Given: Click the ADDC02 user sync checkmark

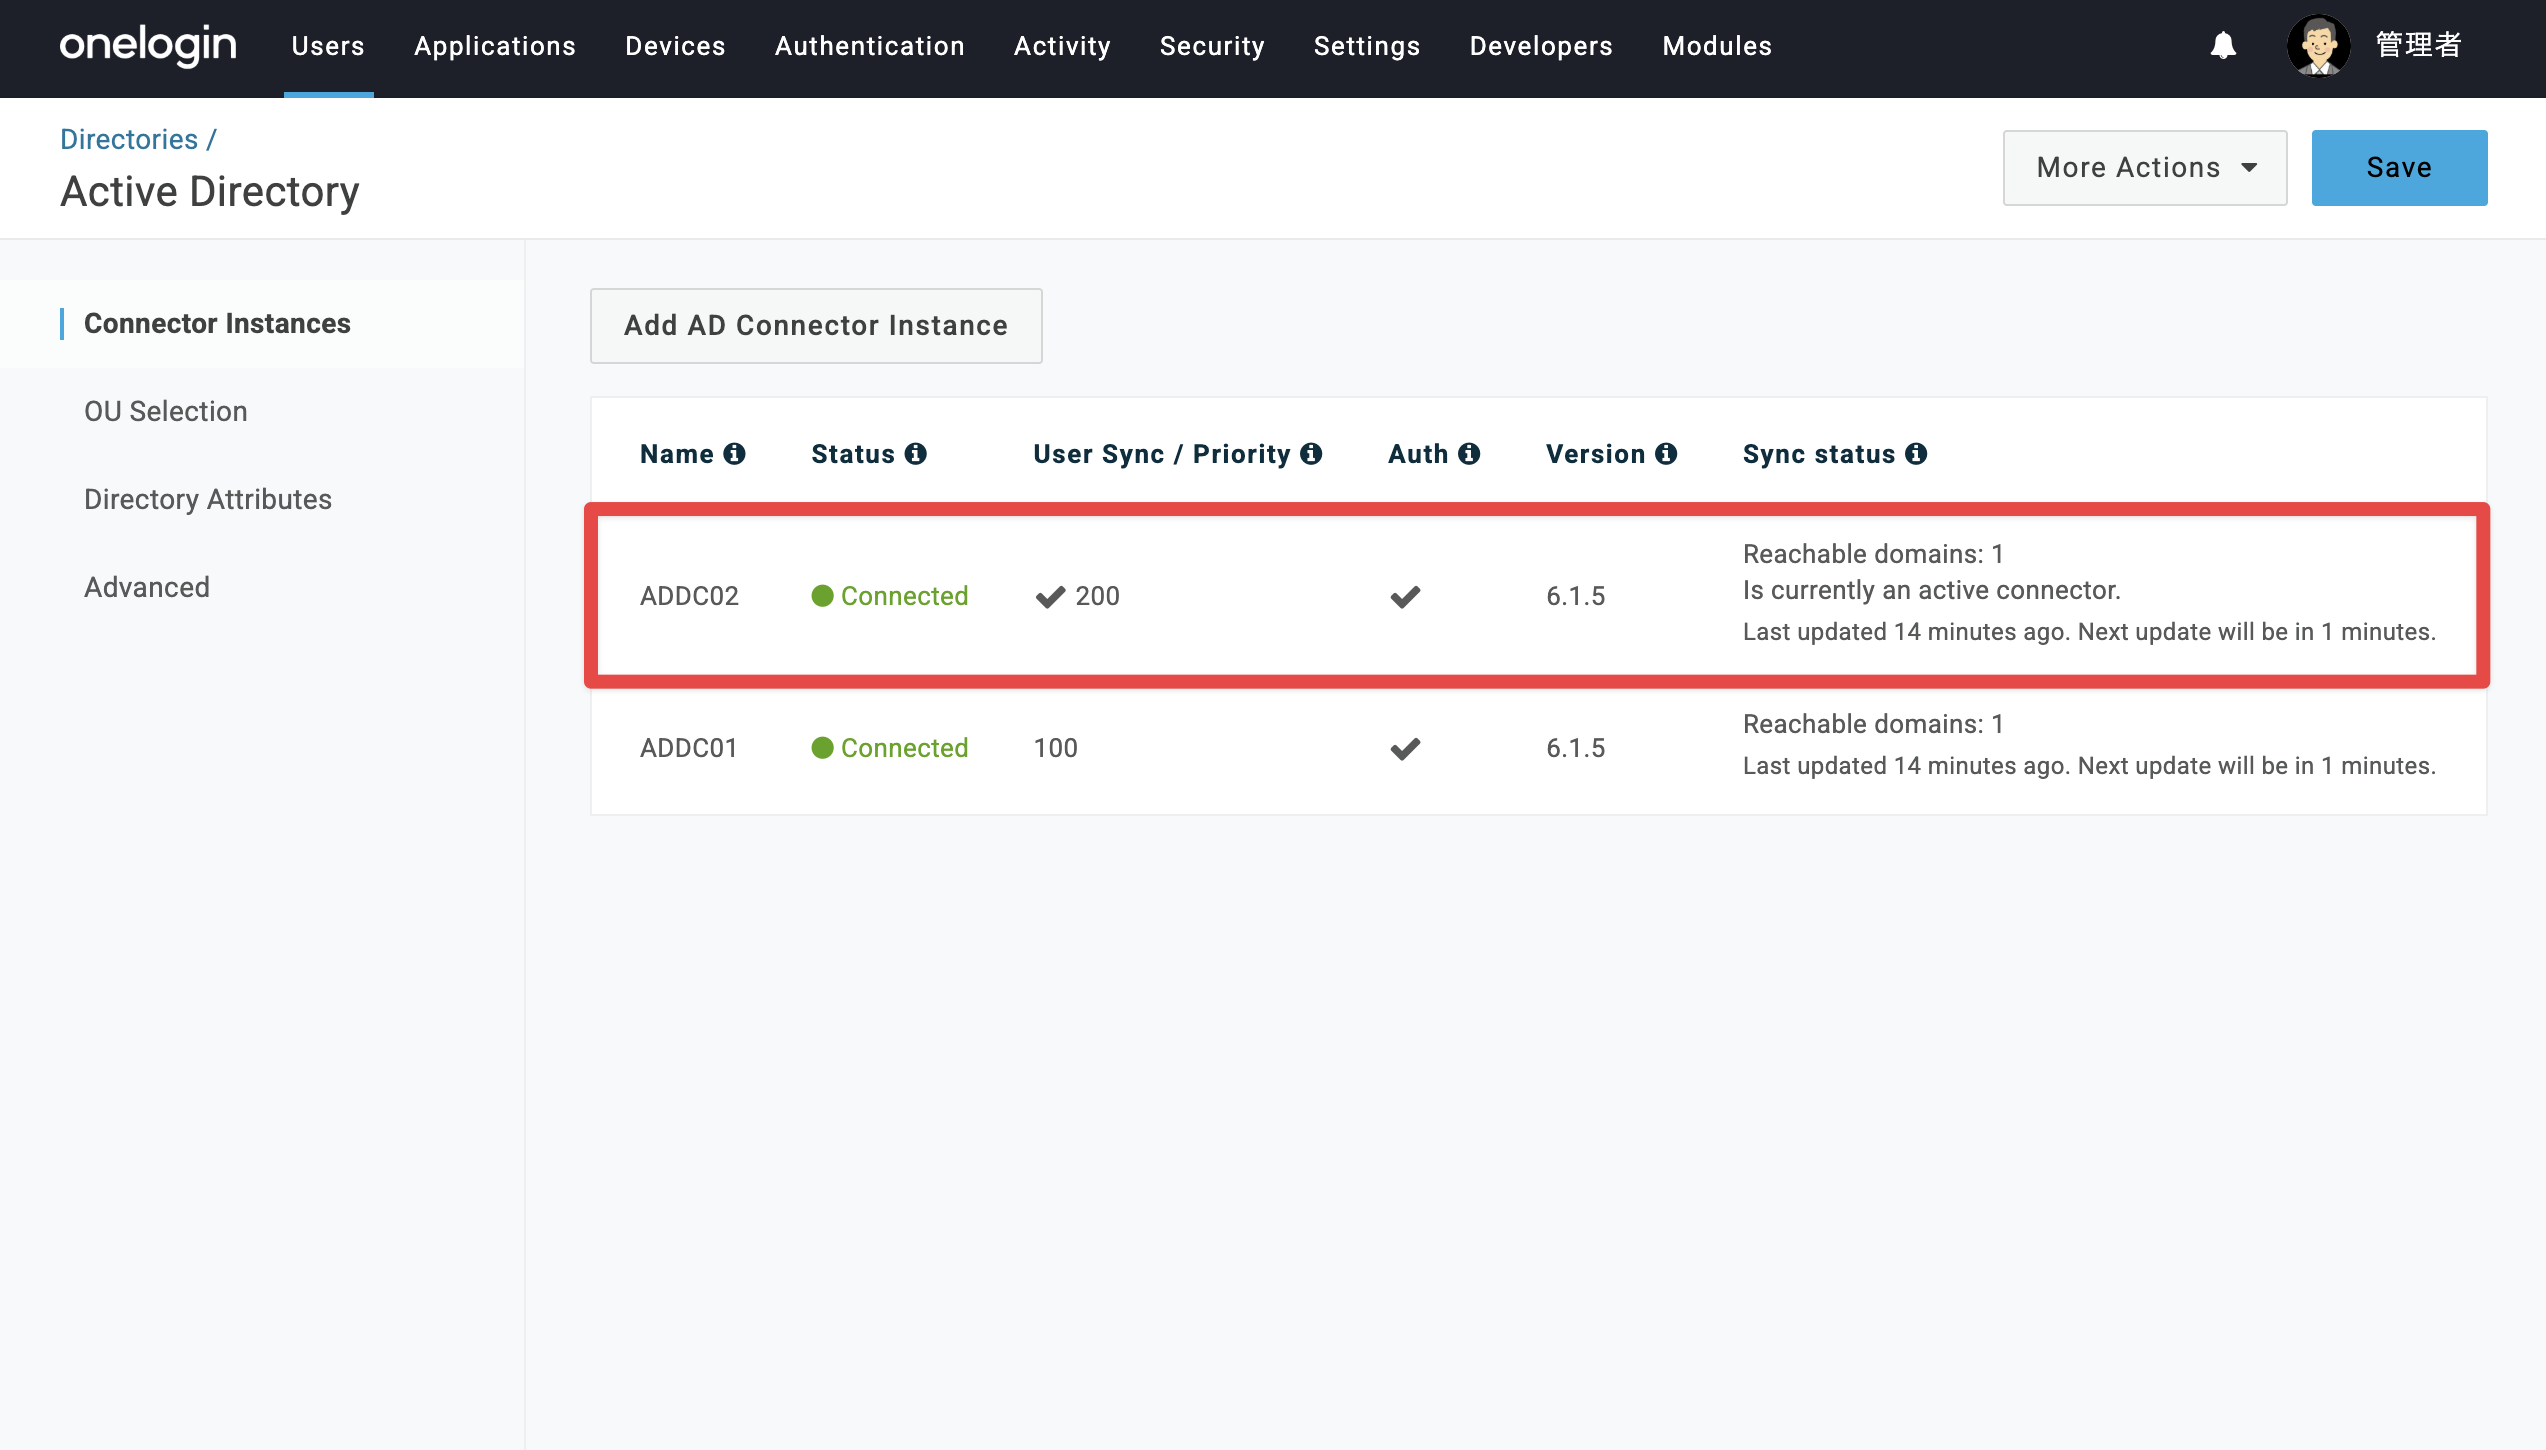Looking at the screenshot, I should point(1050,597).
